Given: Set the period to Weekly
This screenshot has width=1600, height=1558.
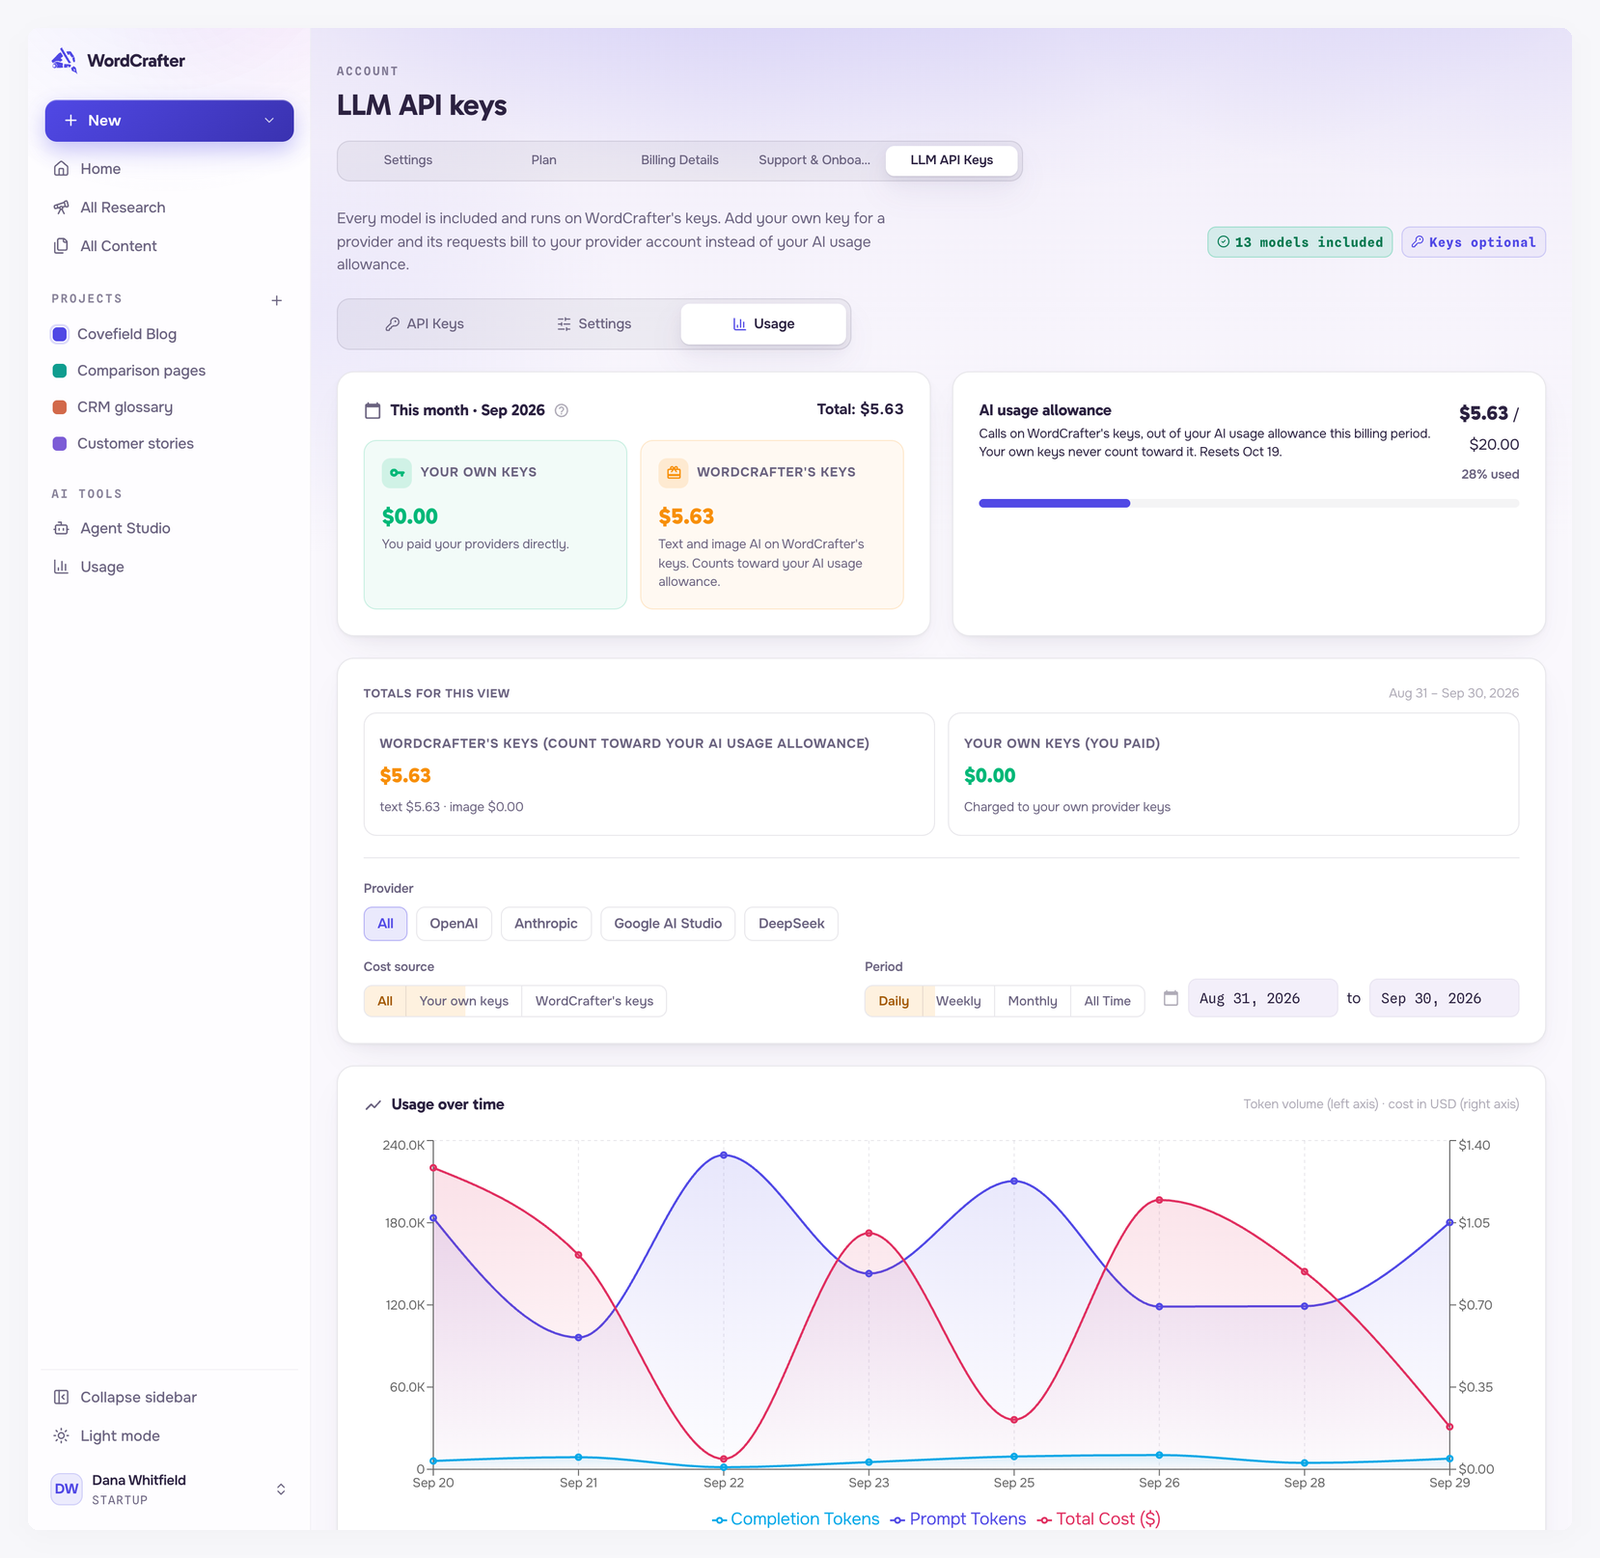Looking at the screenshot, I should click(958, 1001).
